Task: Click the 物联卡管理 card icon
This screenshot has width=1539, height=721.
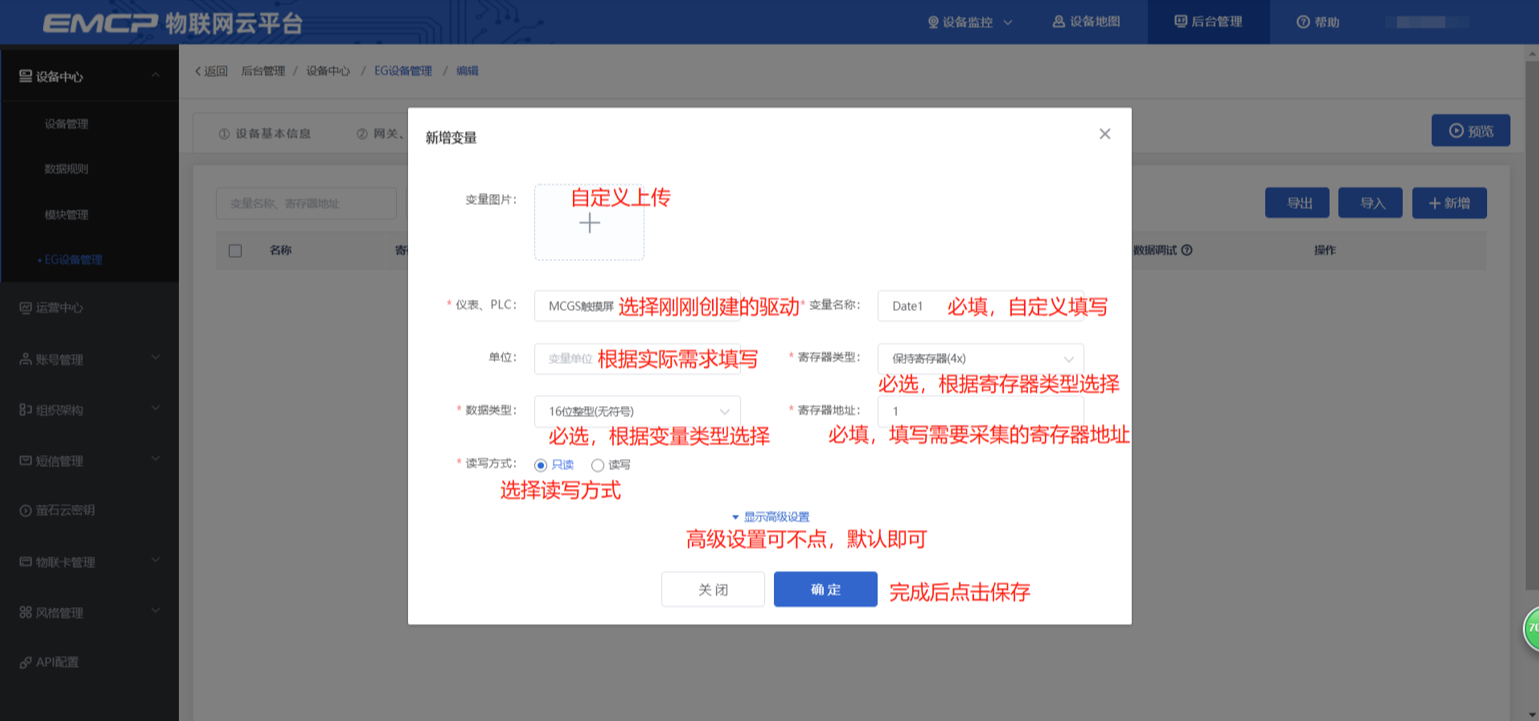Action: point(26,562)
